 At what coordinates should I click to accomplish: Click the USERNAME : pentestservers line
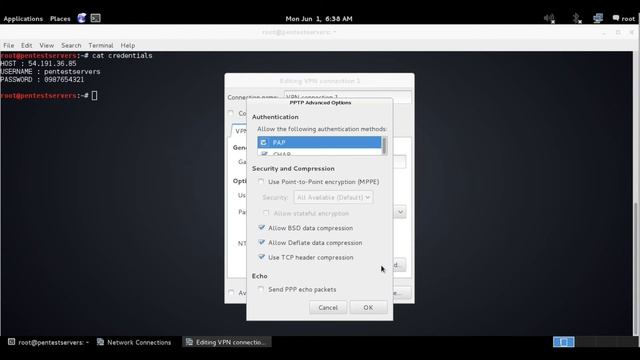[x=50, y=71]
